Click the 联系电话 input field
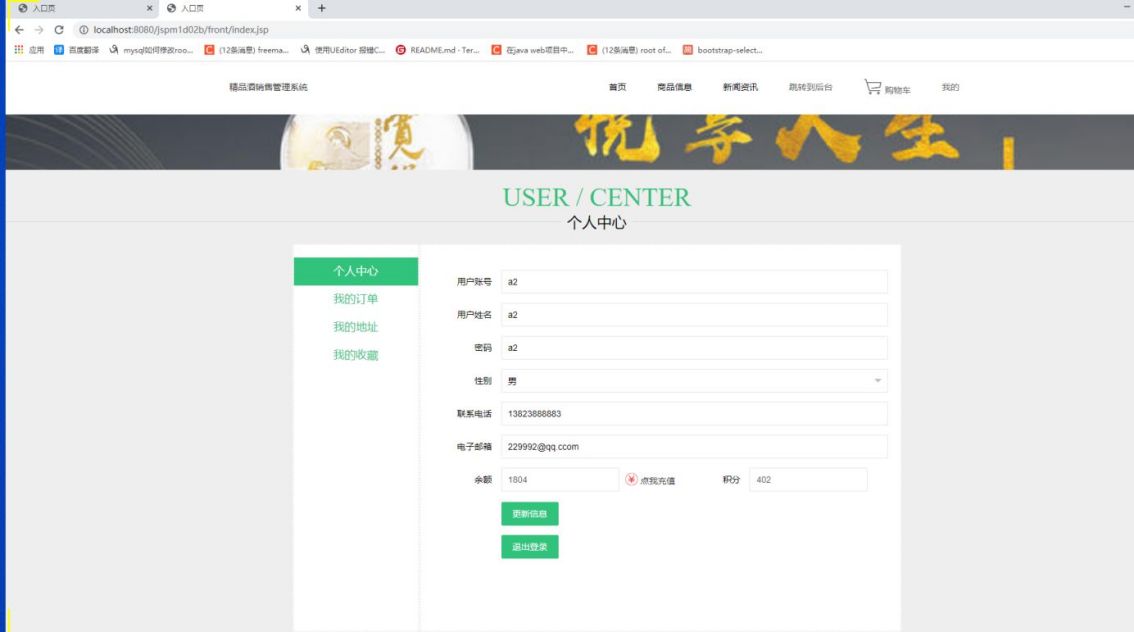This screenshot has height=632, width=1134. coord(694,414)
